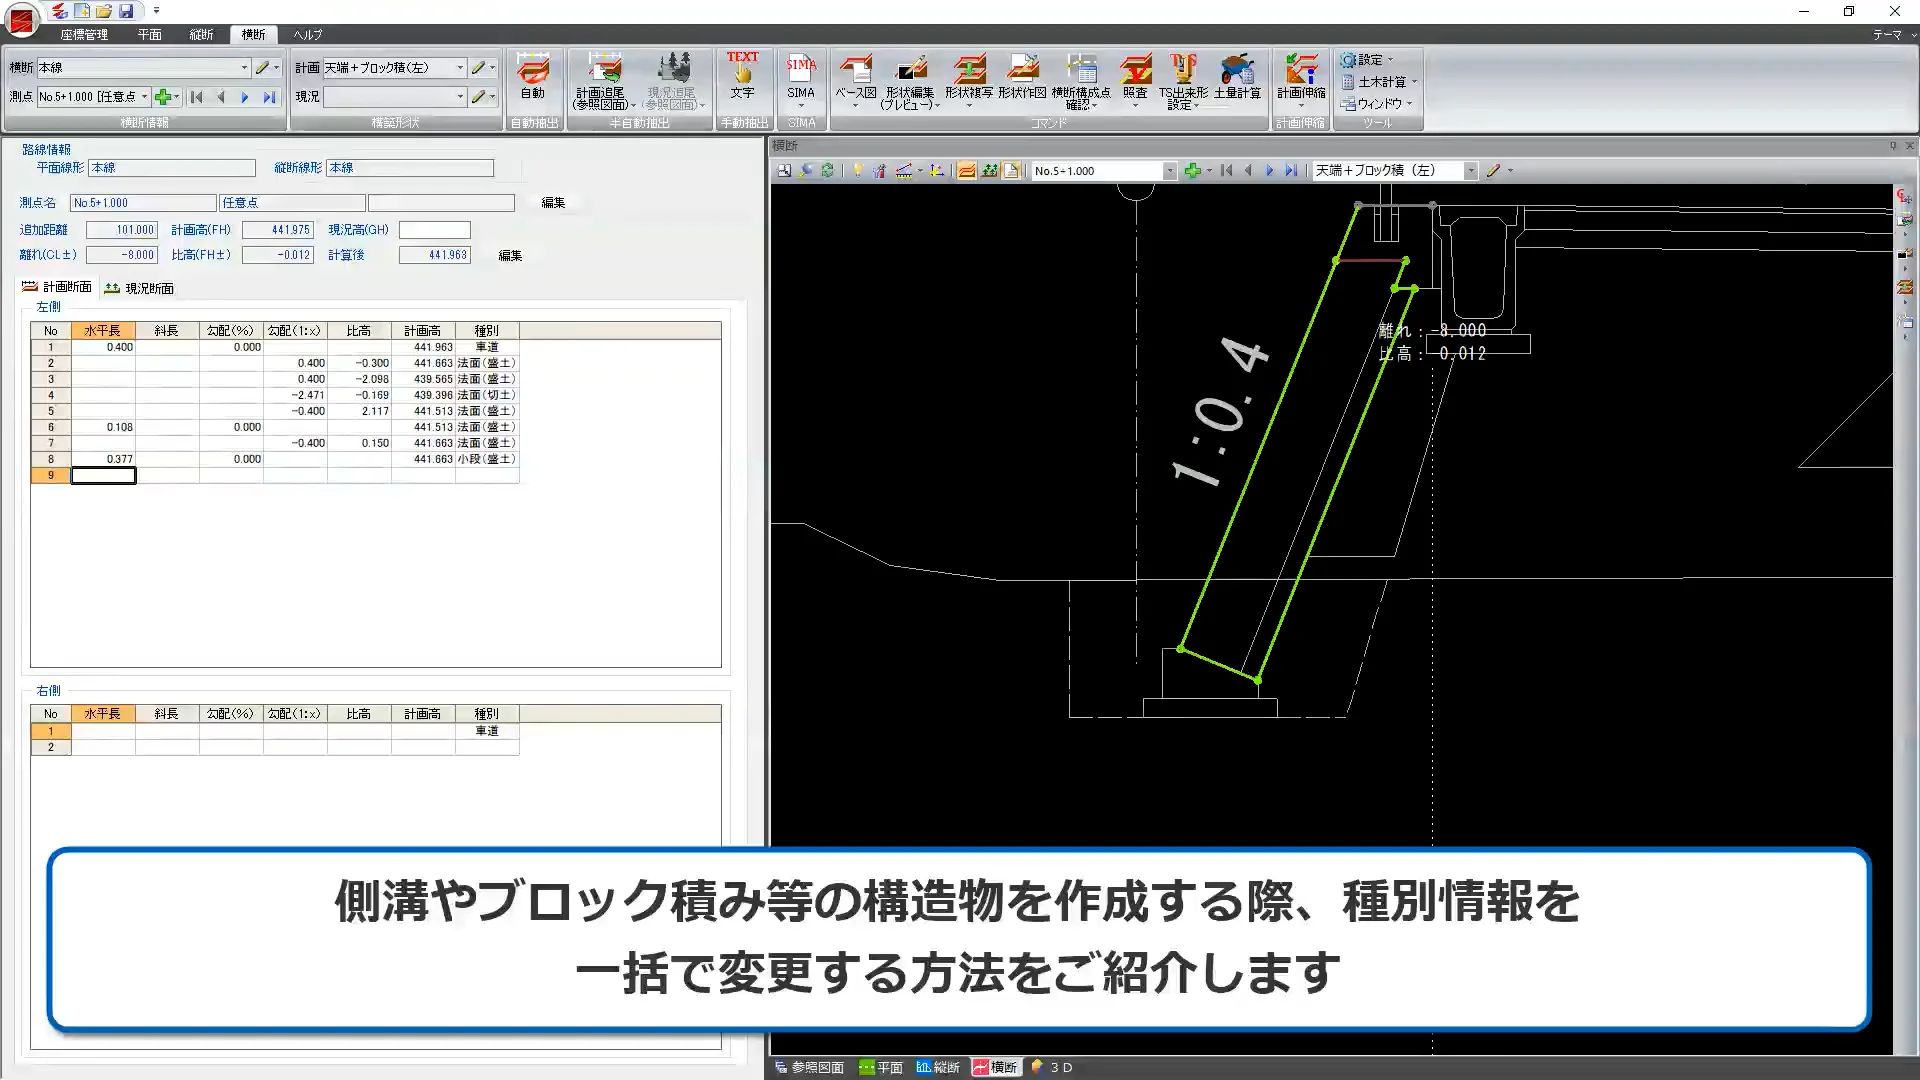Image resolution: width=1920 pixels, height=1080 pixels.
Task: Click the 照査 check icon
Action: click(x=1135, y=80)
